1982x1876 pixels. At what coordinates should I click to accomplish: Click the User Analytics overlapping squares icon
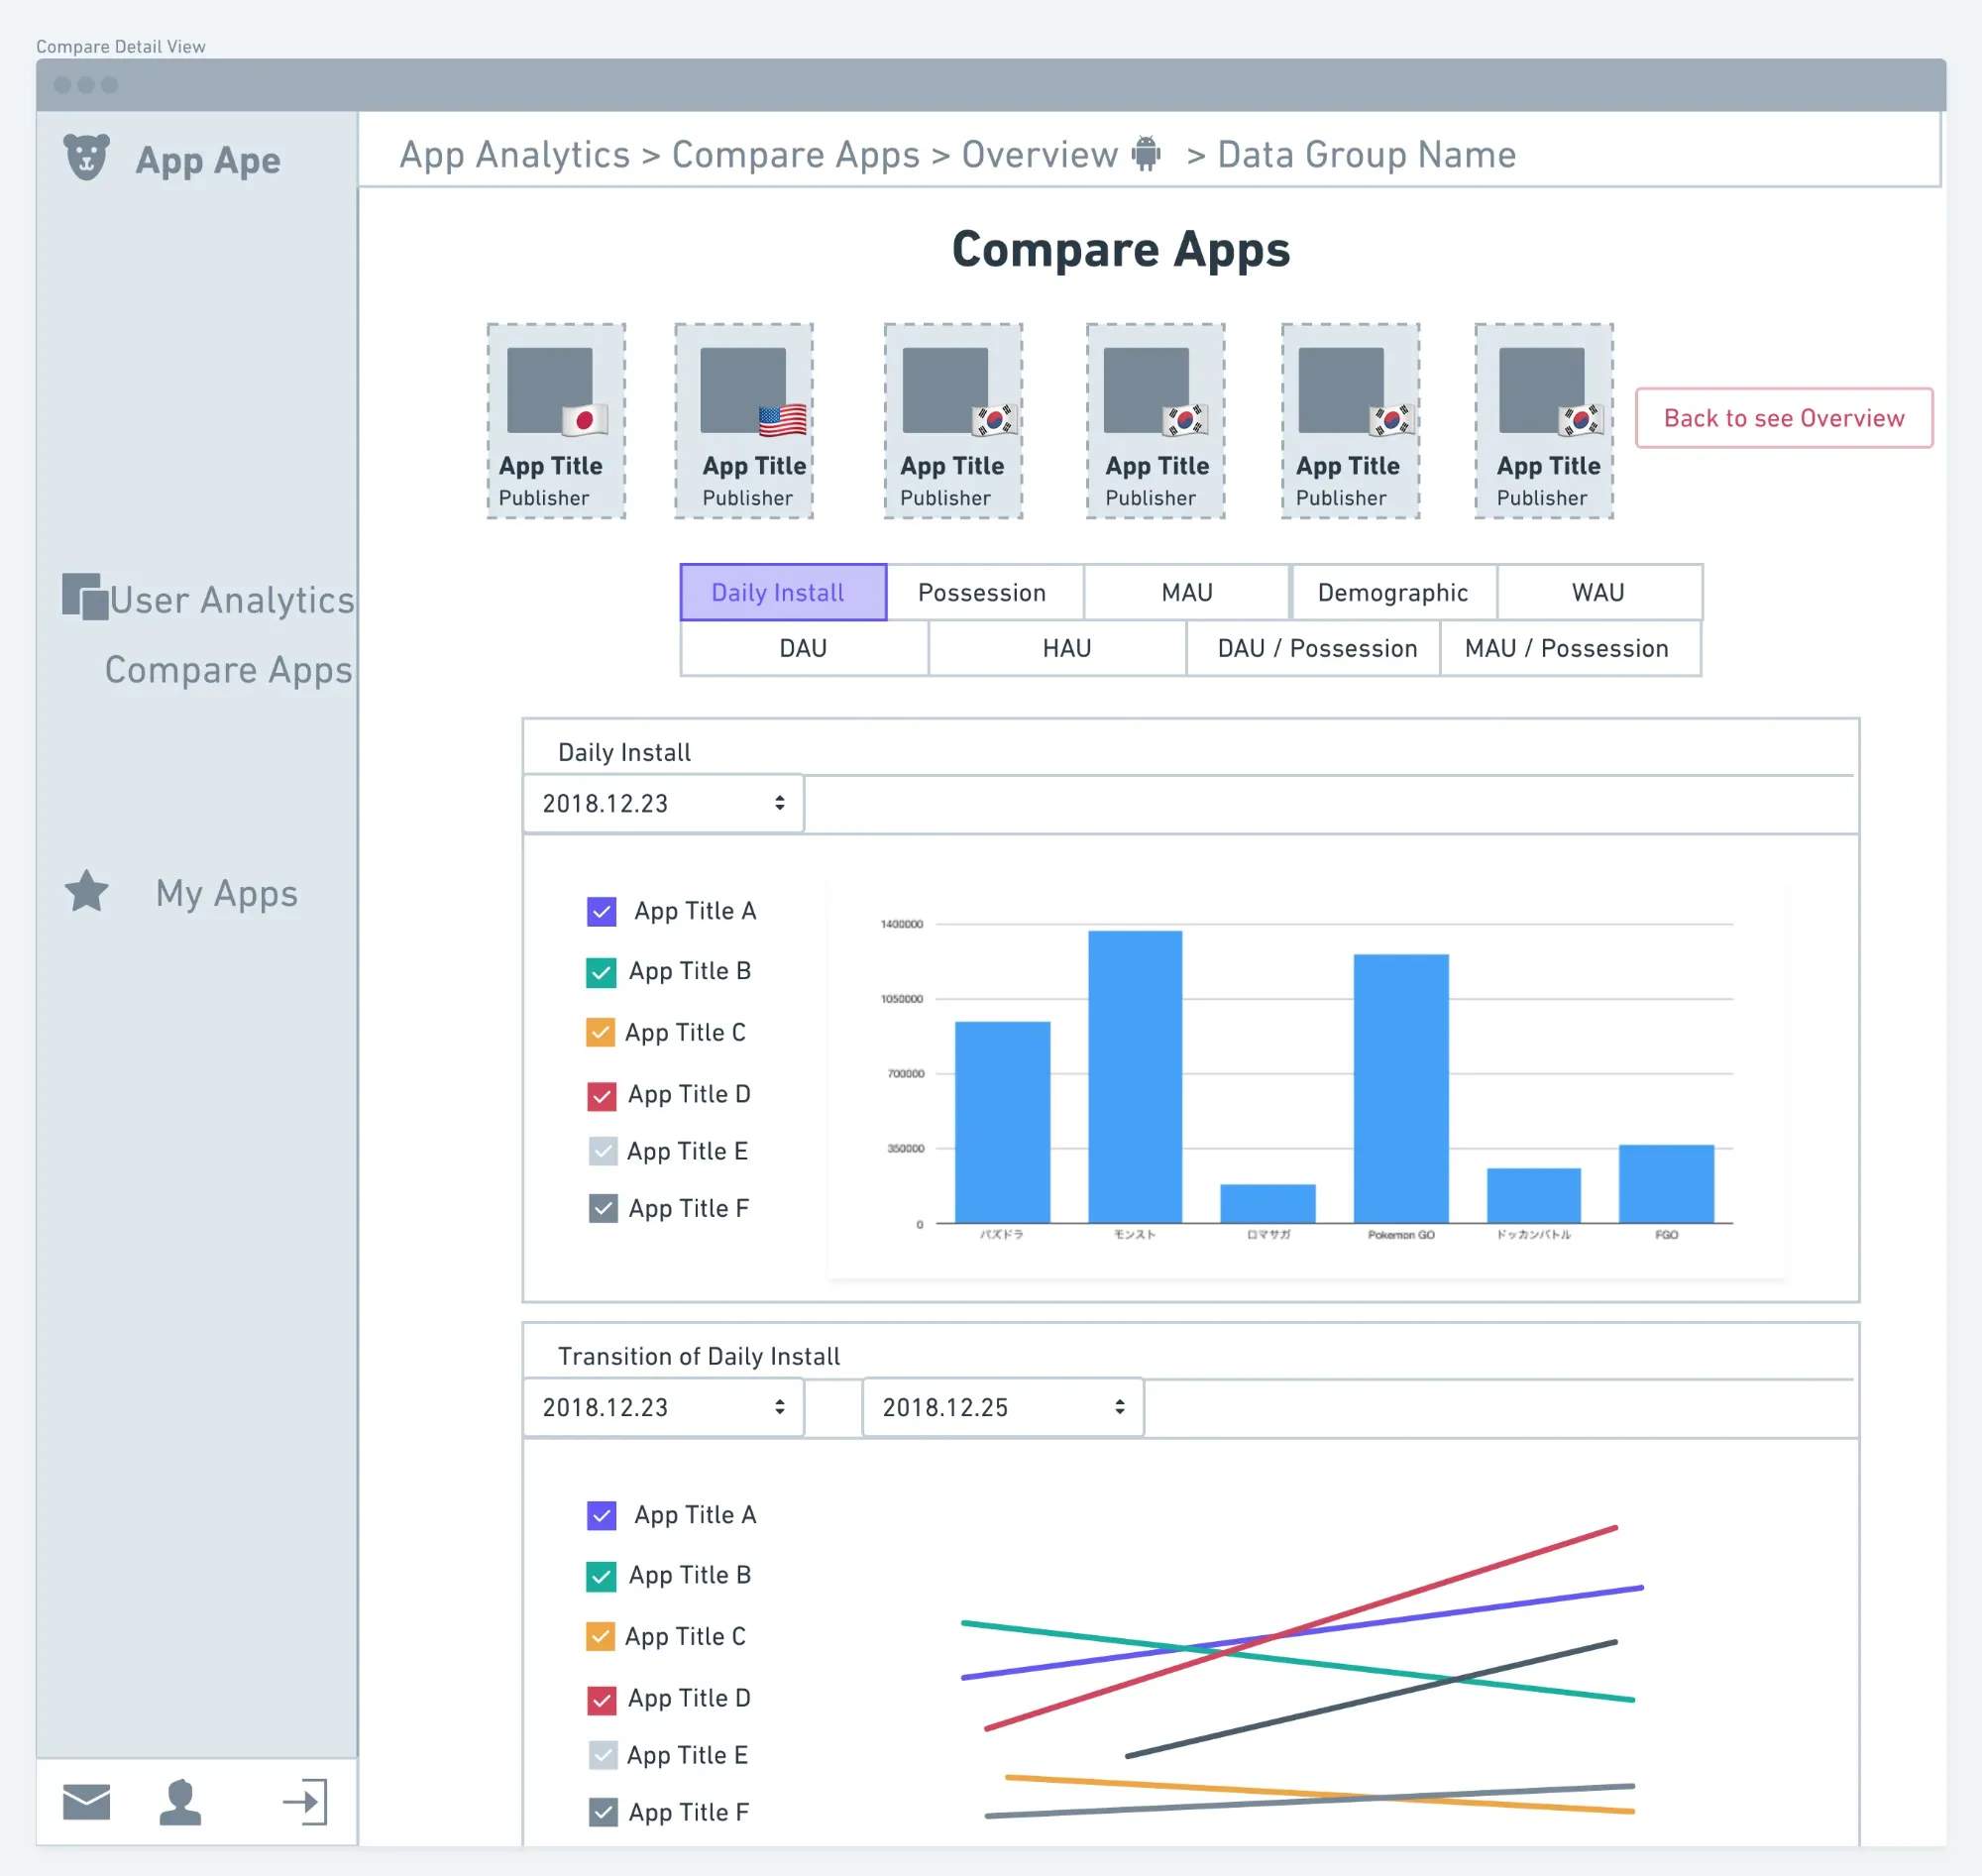tap(85, 597)
